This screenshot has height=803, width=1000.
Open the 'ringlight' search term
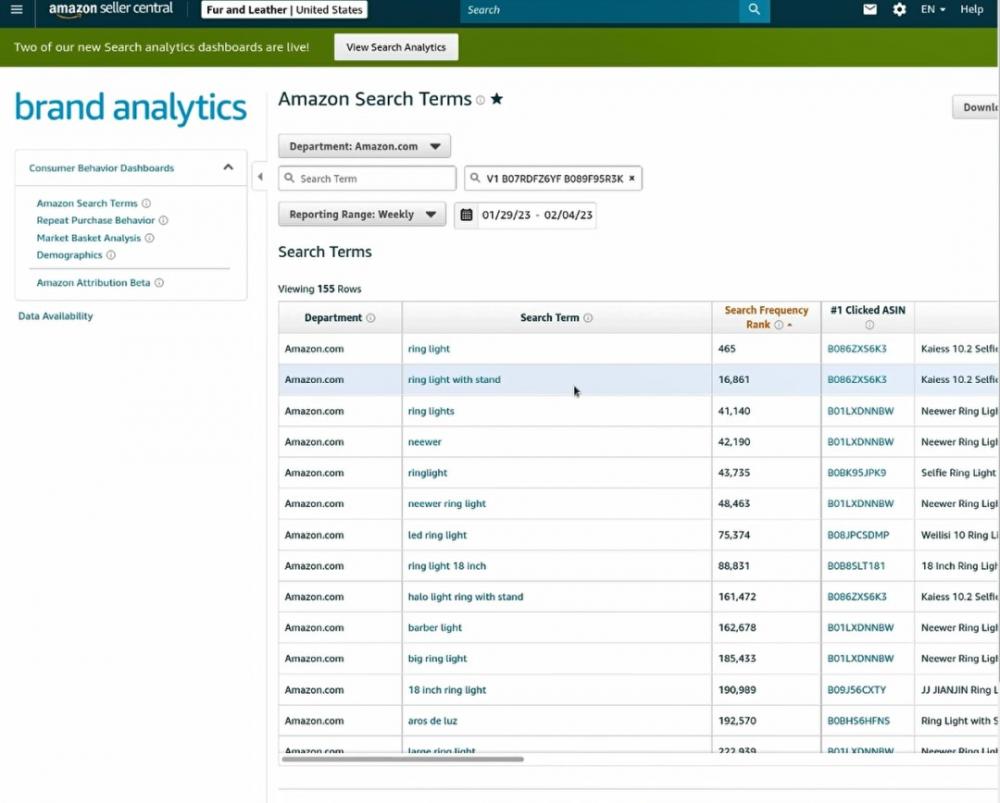tap(427, 473)
